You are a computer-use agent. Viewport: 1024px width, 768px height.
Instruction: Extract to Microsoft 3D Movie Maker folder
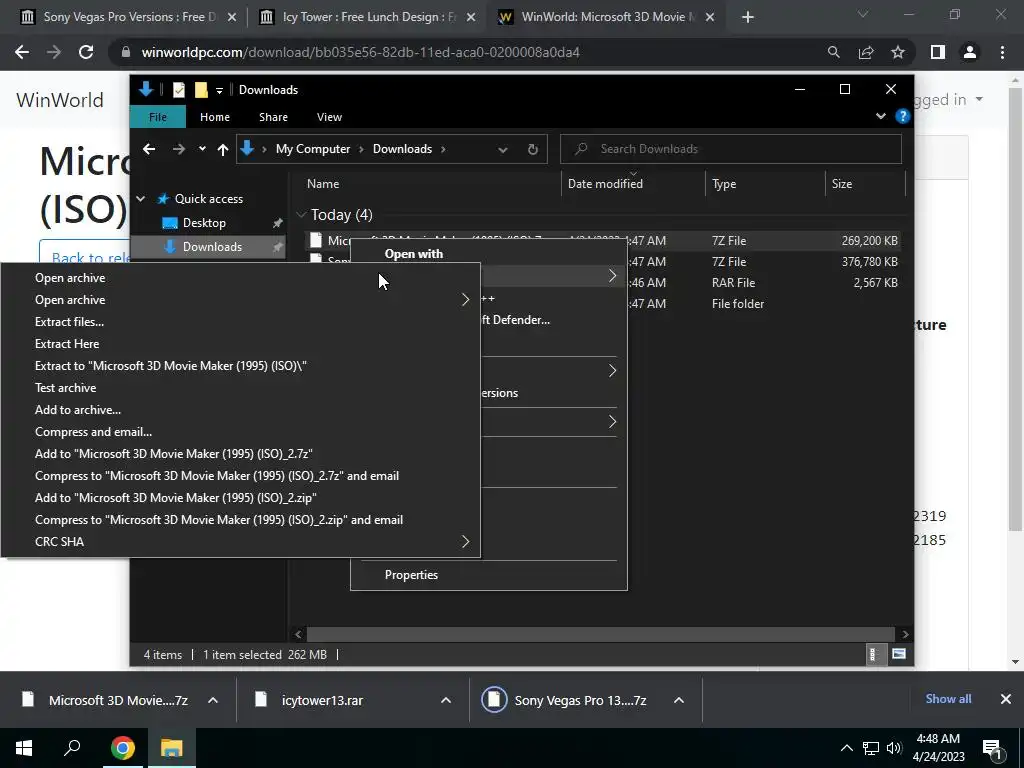click(240, 366)
